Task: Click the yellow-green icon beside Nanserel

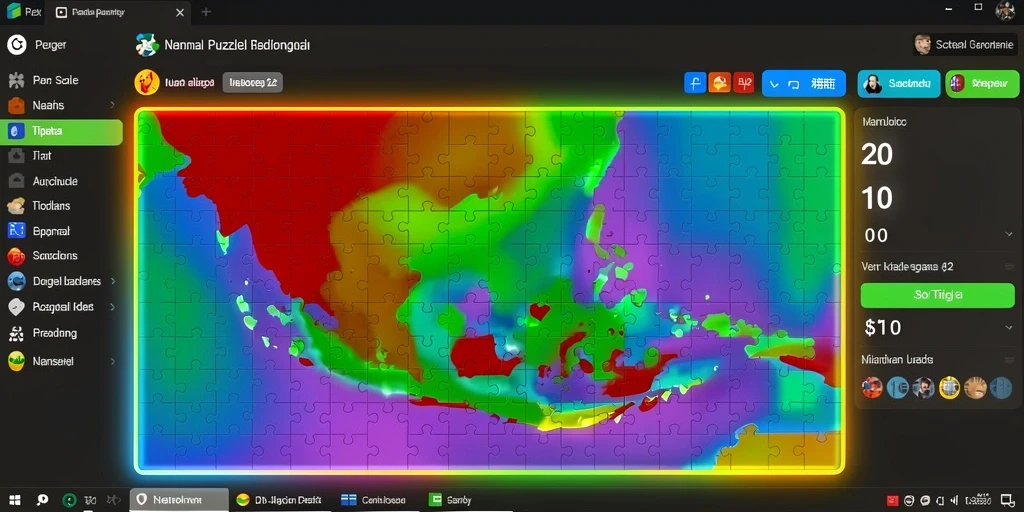Action: (x=16, y=361)
